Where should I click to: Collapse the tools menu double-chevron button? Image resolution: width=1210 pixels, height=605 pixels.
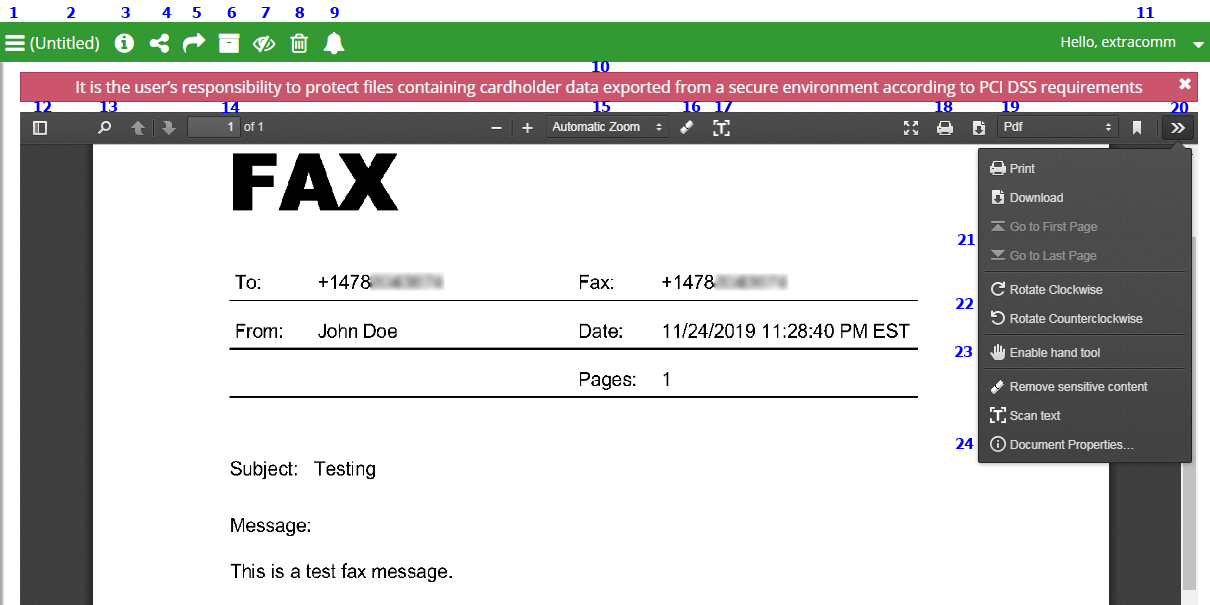[1178, 128]
